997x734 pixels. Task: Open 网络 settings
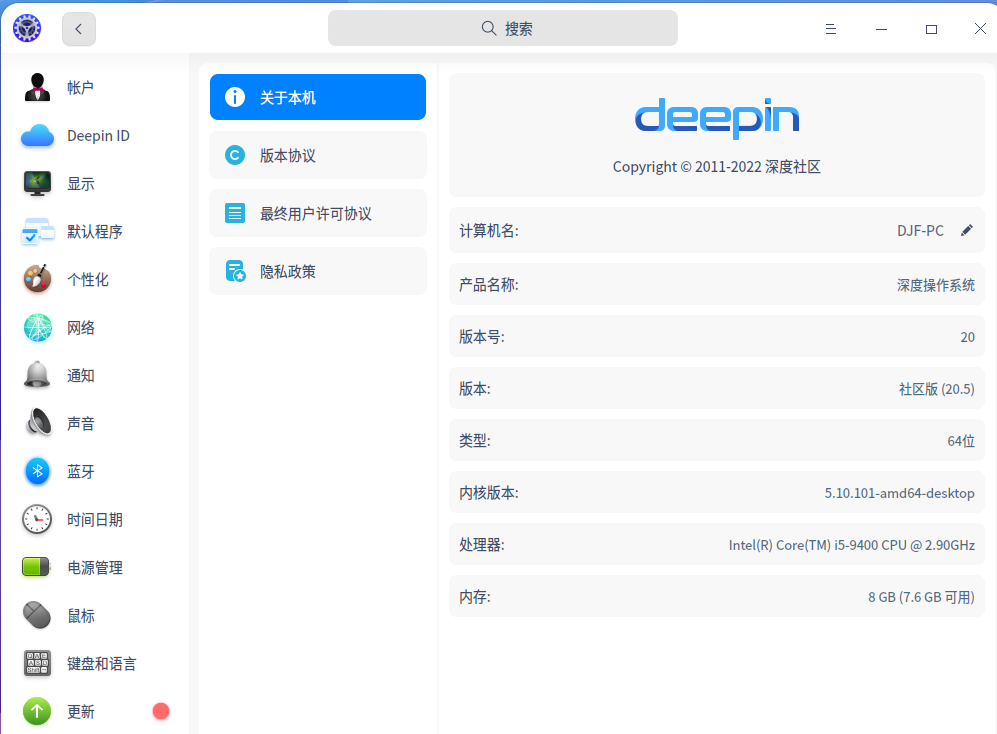pos(80,327)
